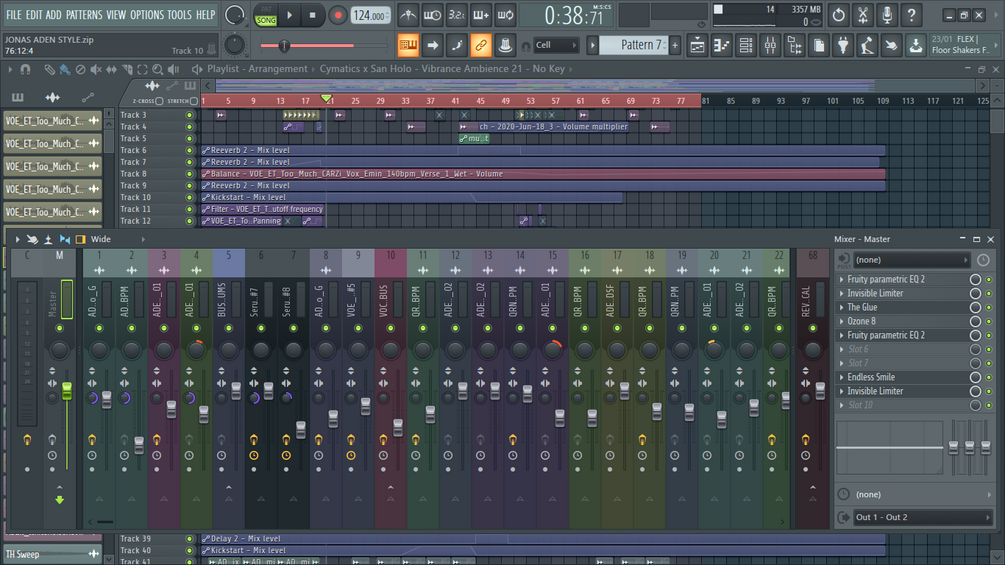Click the Master channel volume fader

67,391
